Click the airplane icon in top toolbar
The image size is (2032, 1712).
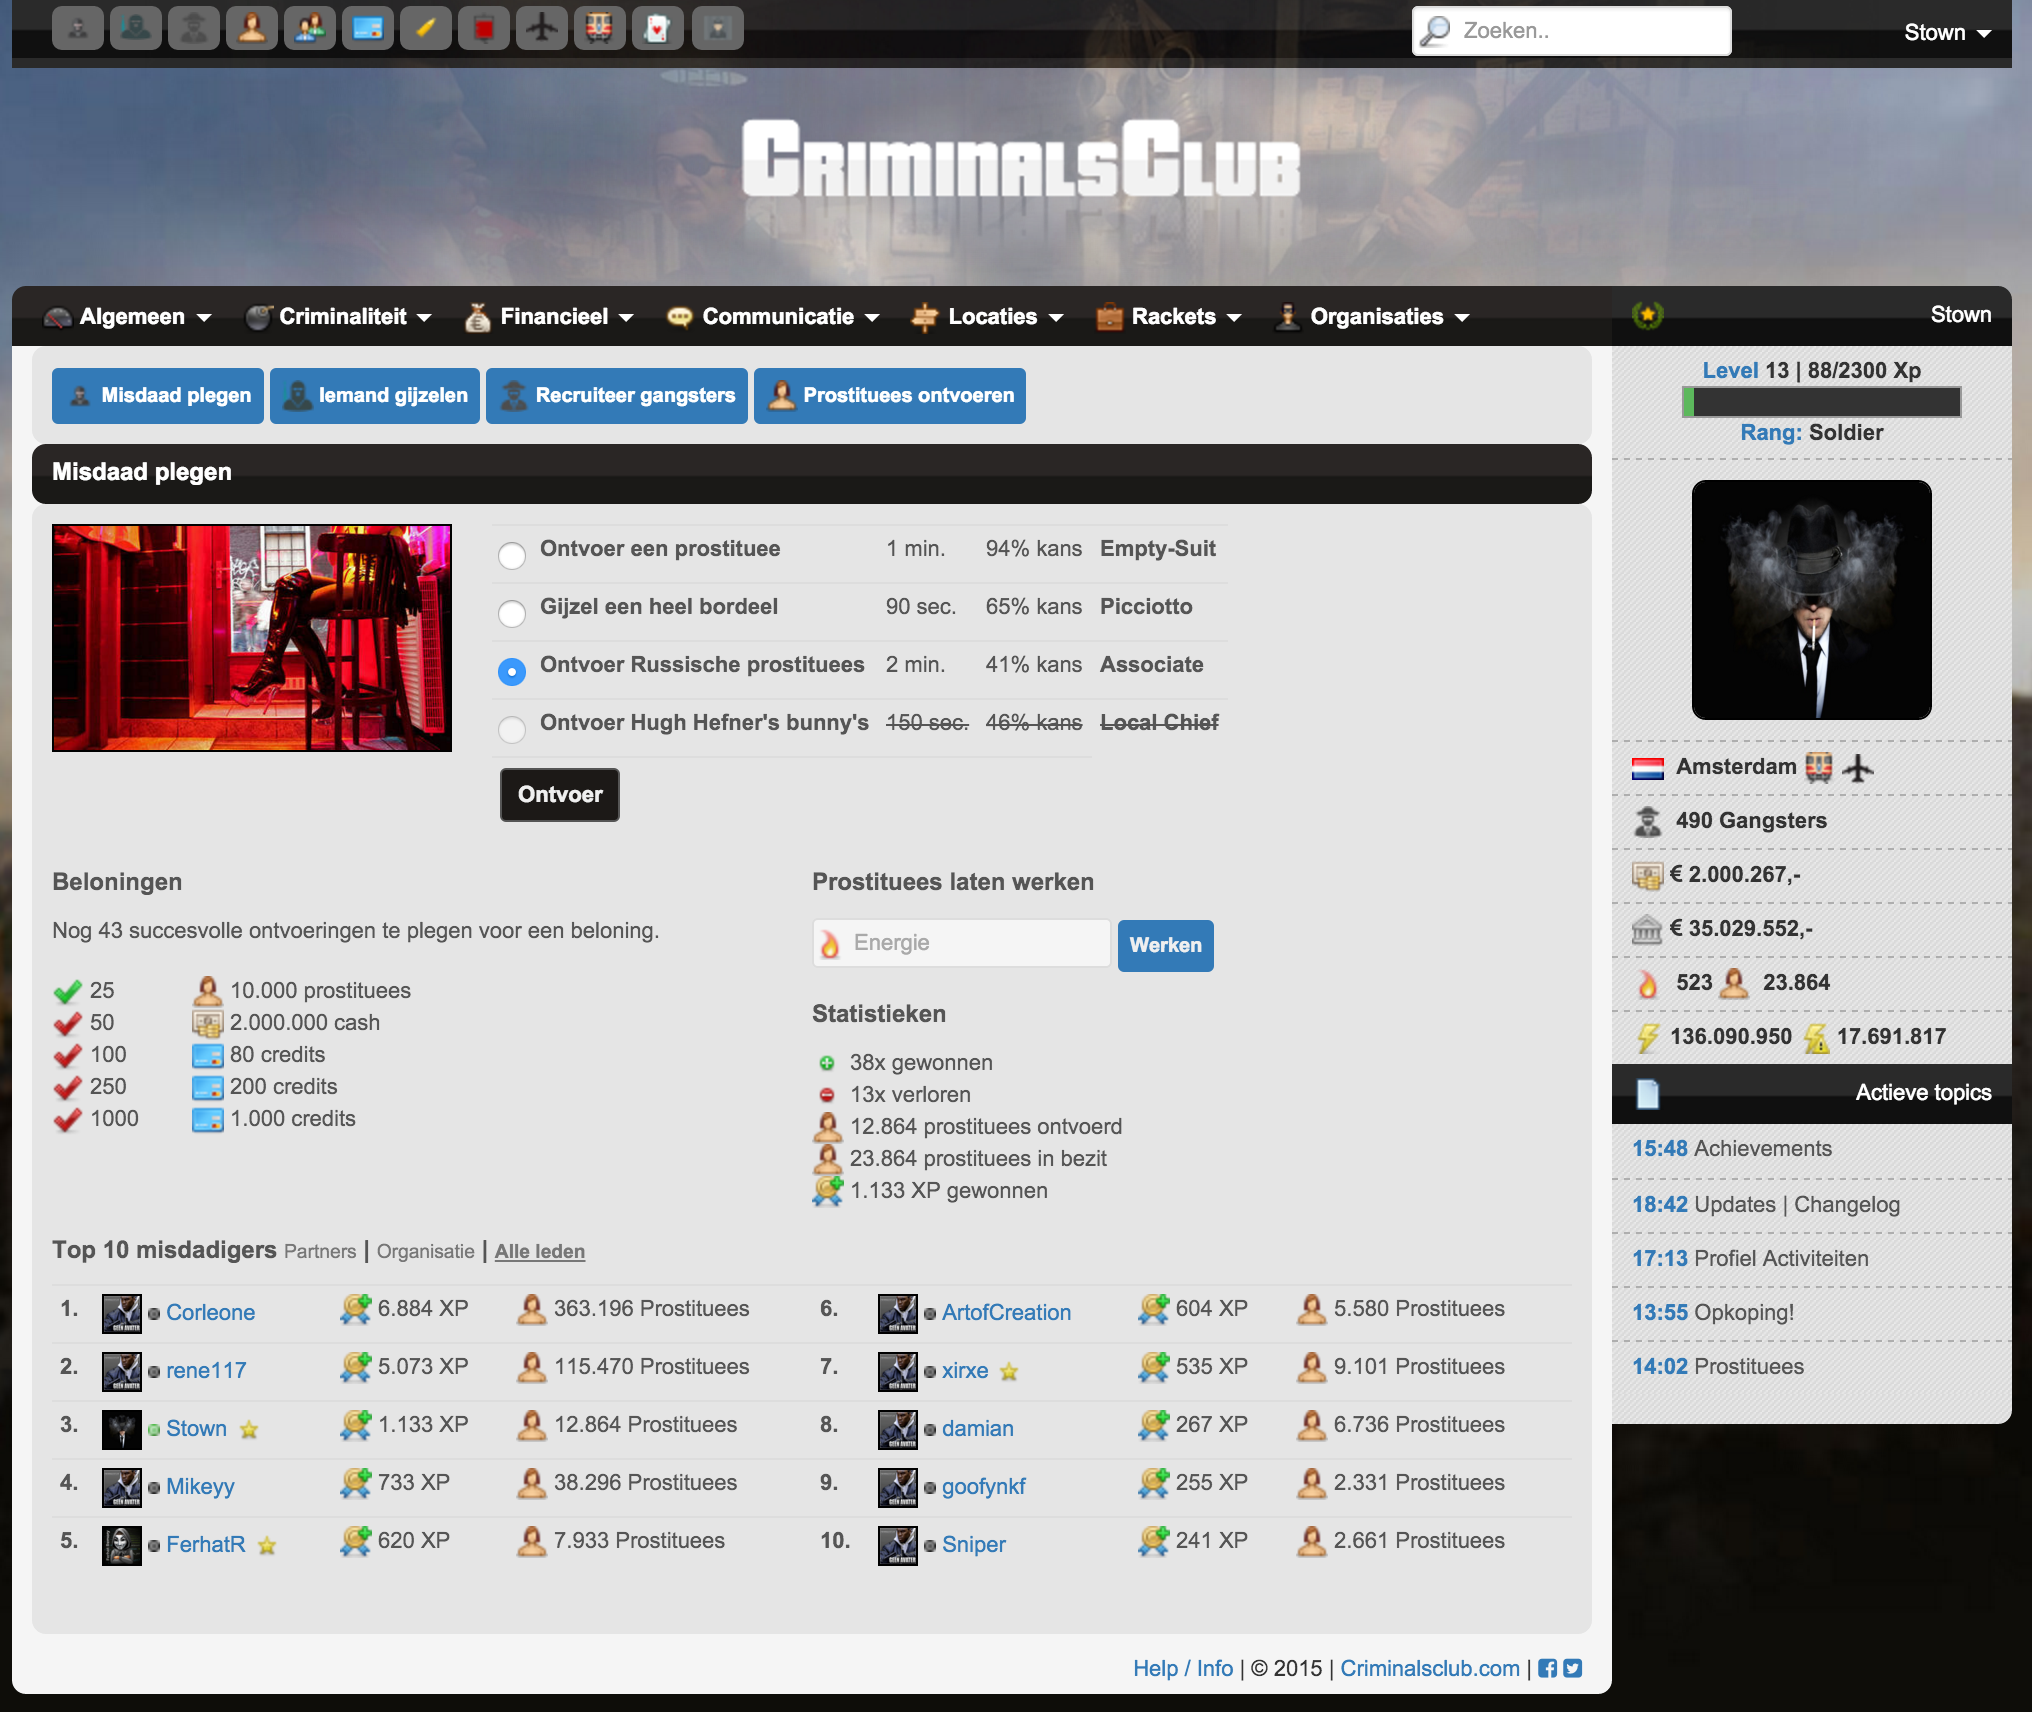pyautogui.click(x=541, y=29)
